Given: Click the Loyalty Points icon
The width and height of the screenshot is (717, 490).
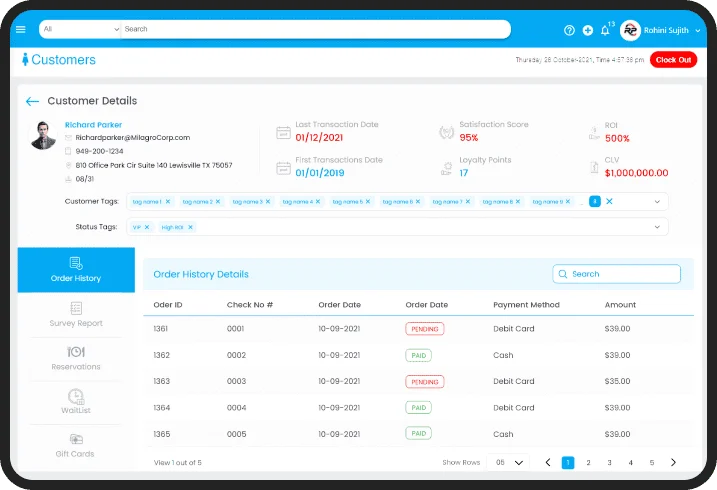Looking at the screenshot, I should tap(447, 168).
